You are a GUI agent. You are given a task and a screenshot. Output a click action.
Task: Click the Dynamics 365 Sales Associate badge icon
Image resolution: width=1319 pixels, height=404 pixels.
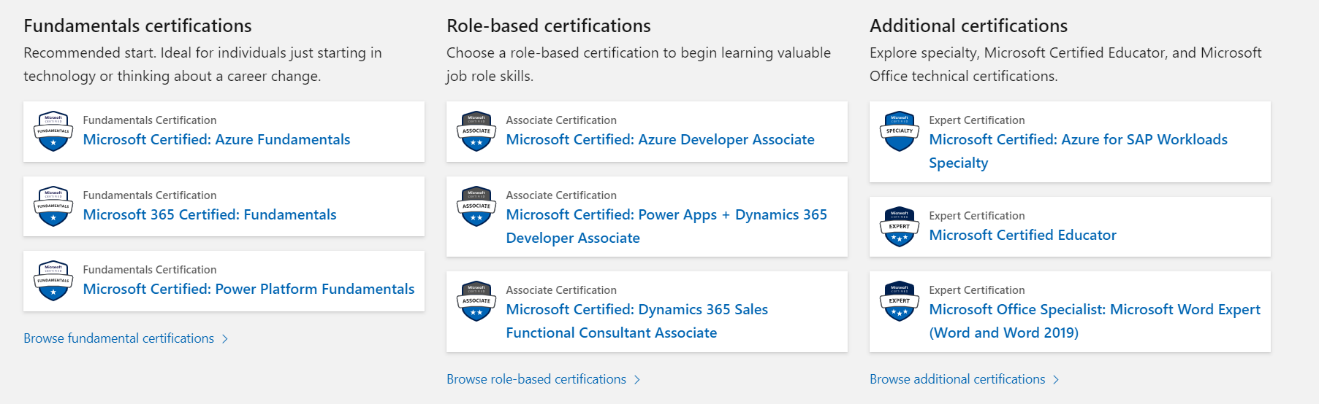point(476,301)
